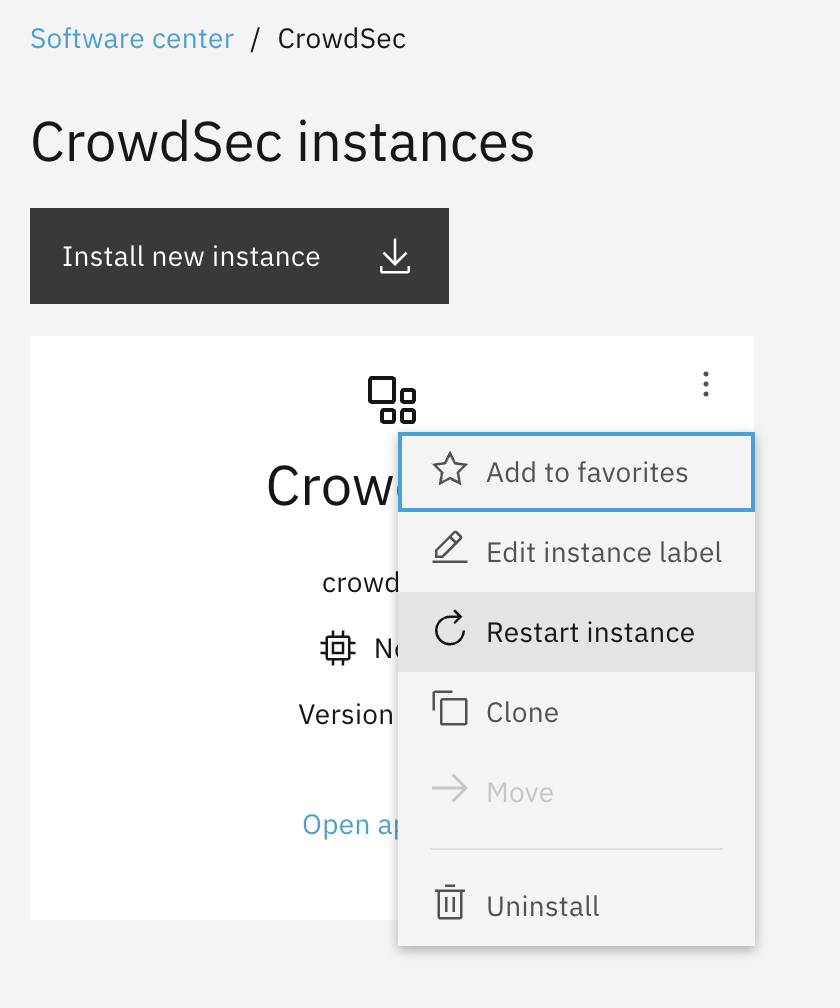This screenshot has height=1008, width=840.
Task: Click the pencil icon for Edit instance label
Action: (x=450, y=551)
